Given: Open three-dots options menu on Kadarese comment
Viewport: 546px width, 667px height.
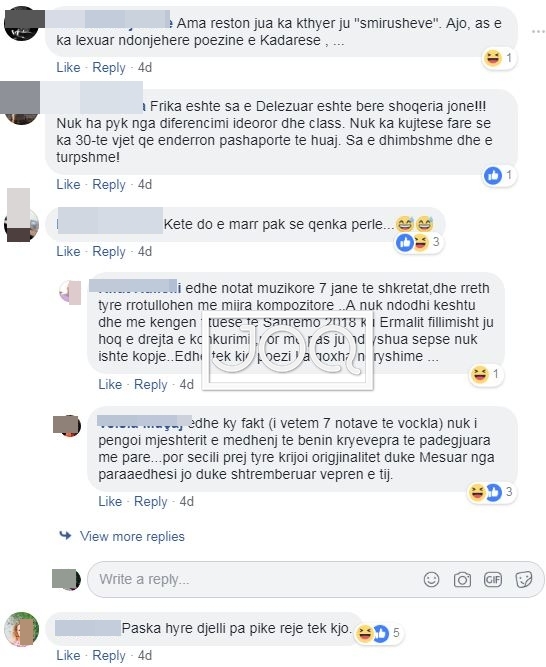Looking at the screenshot, I should (x=538, y=31).
